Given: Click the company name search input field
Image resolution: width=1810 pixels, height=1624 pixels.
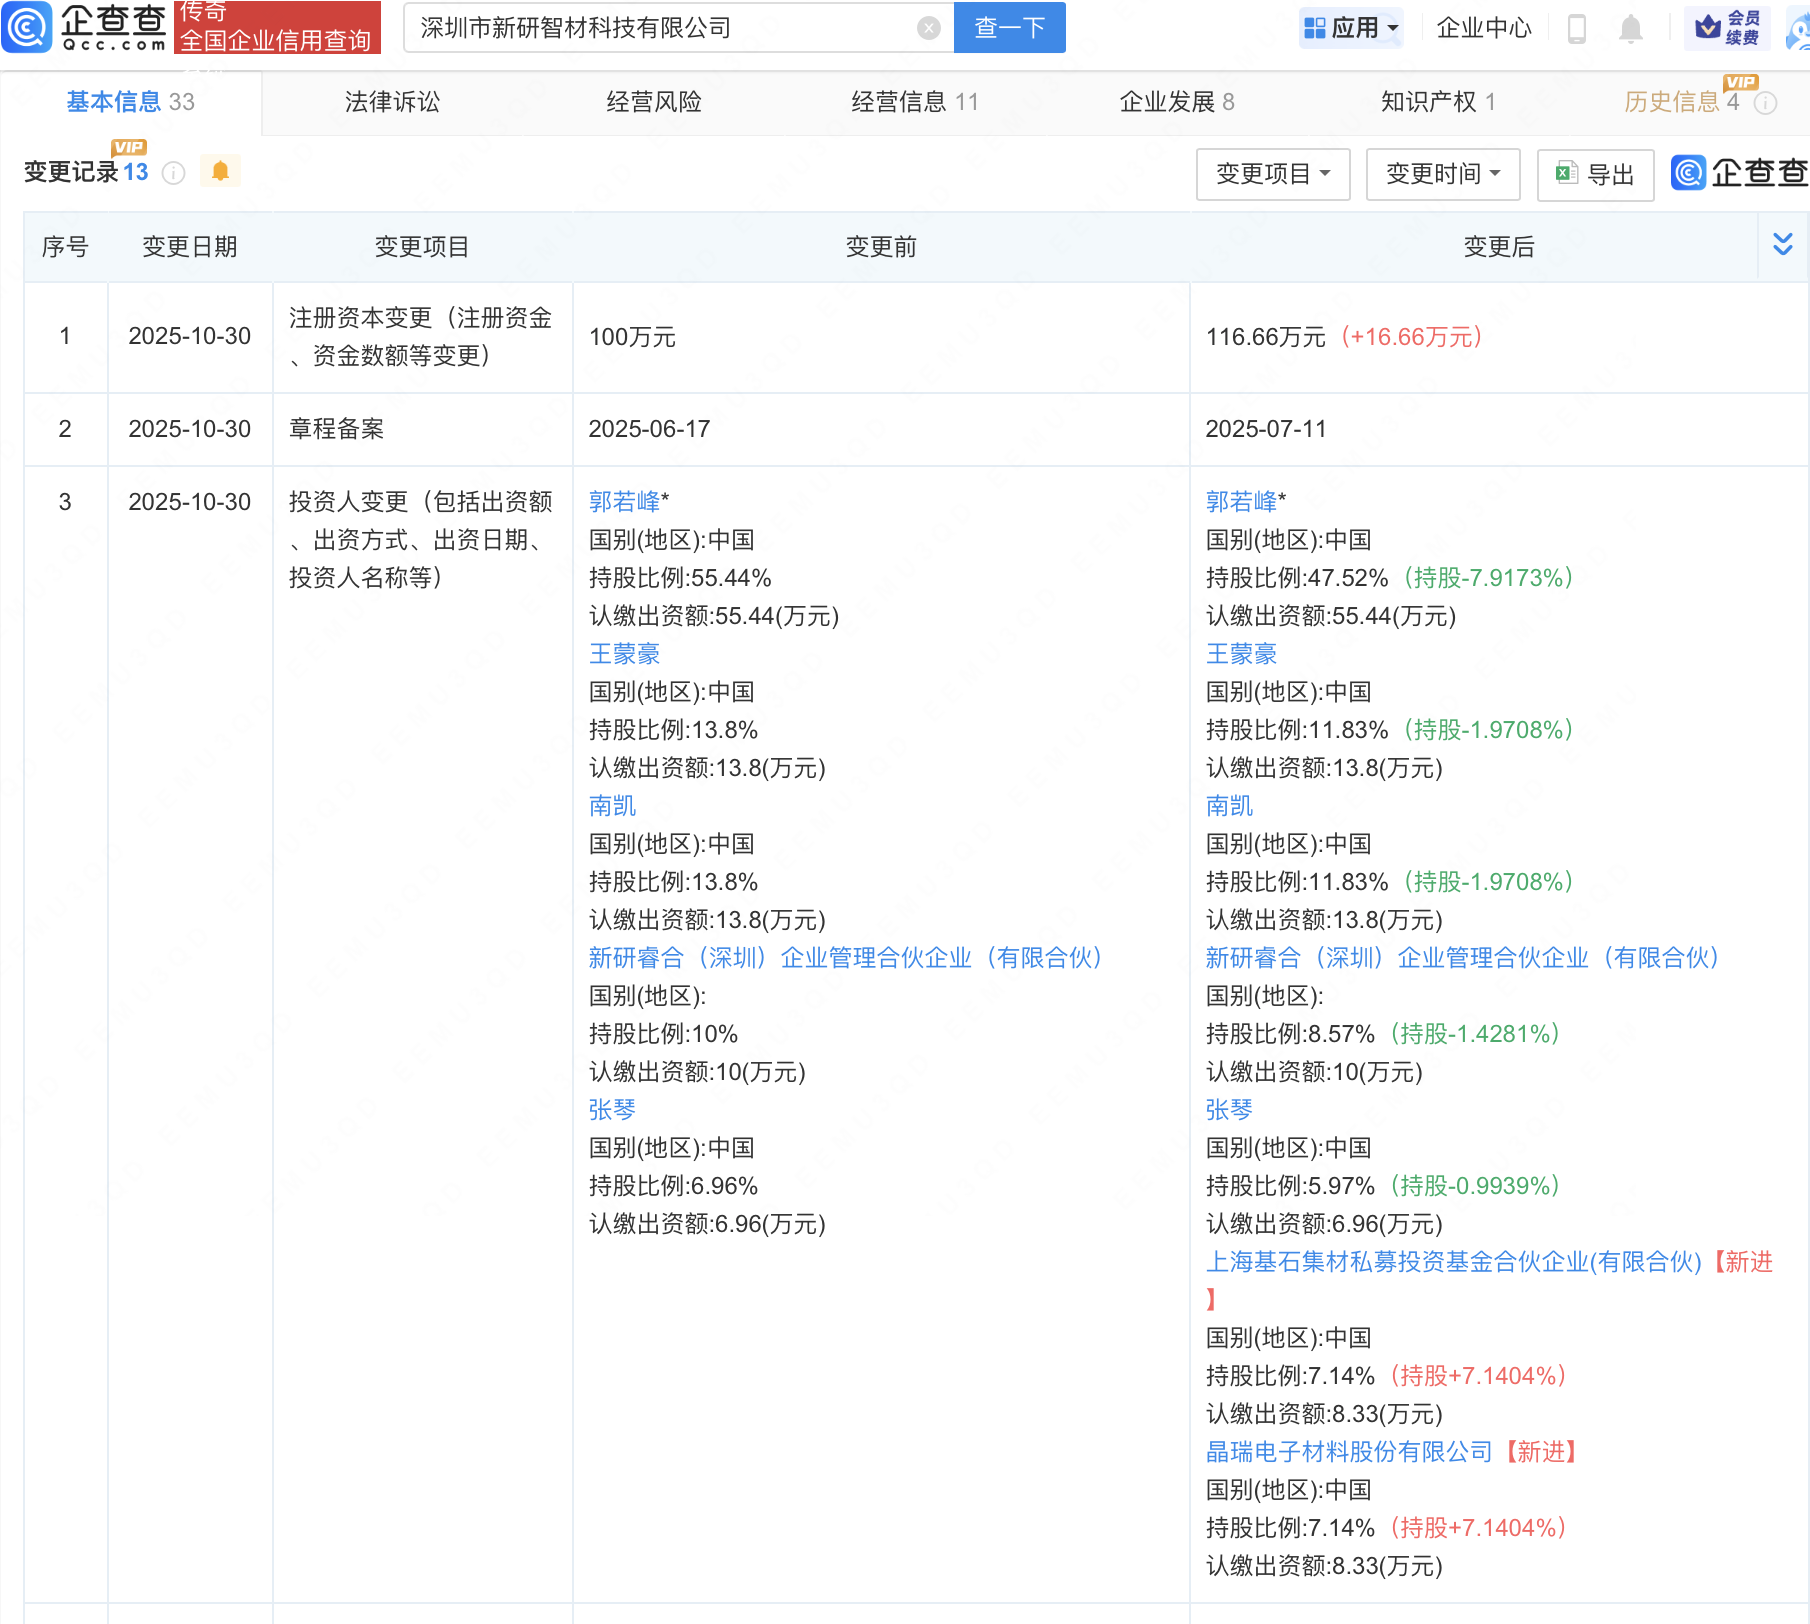Looking at the screenshot, I should (x=660, y=28).
